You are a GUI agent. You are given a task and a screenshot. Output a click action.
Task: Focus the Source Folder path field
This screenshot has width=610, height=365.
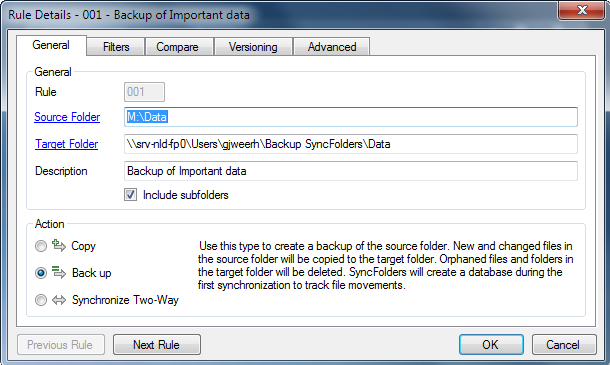tap(351, 117)
